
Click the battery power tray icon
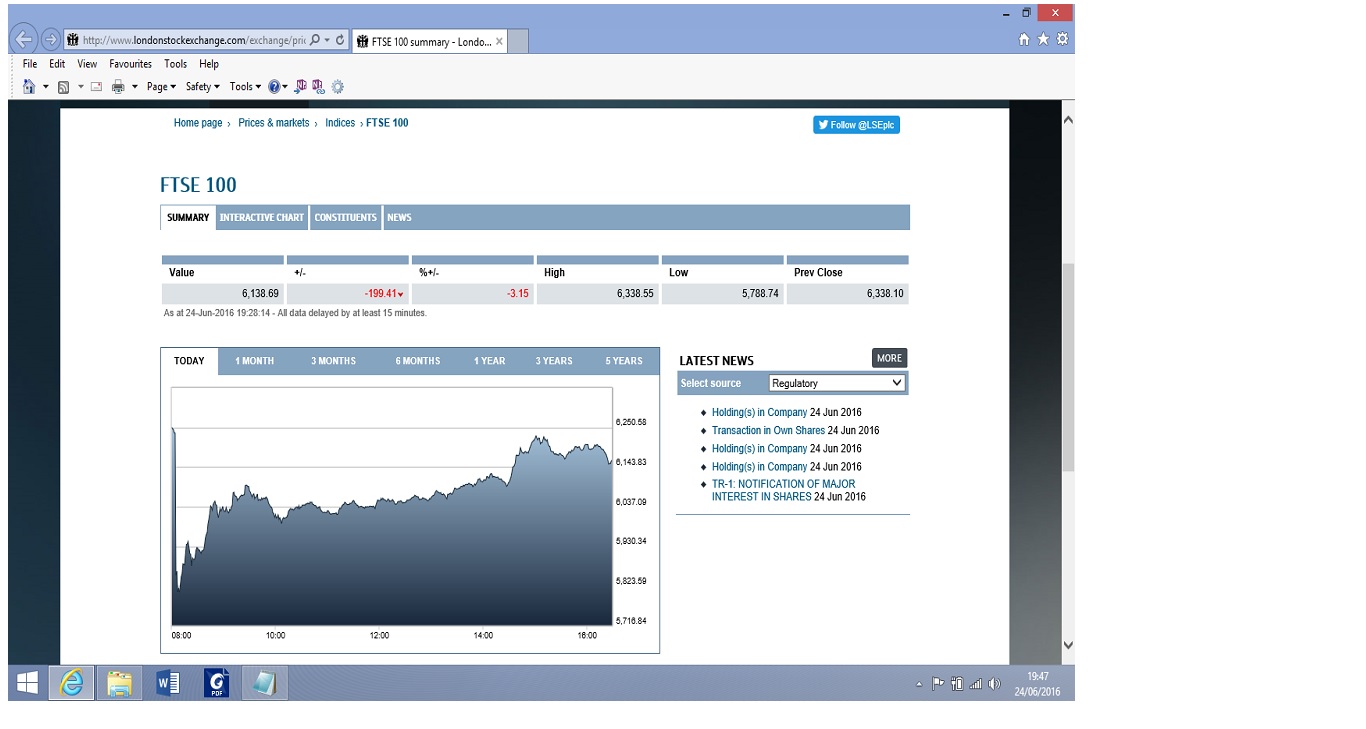[957, 684]
